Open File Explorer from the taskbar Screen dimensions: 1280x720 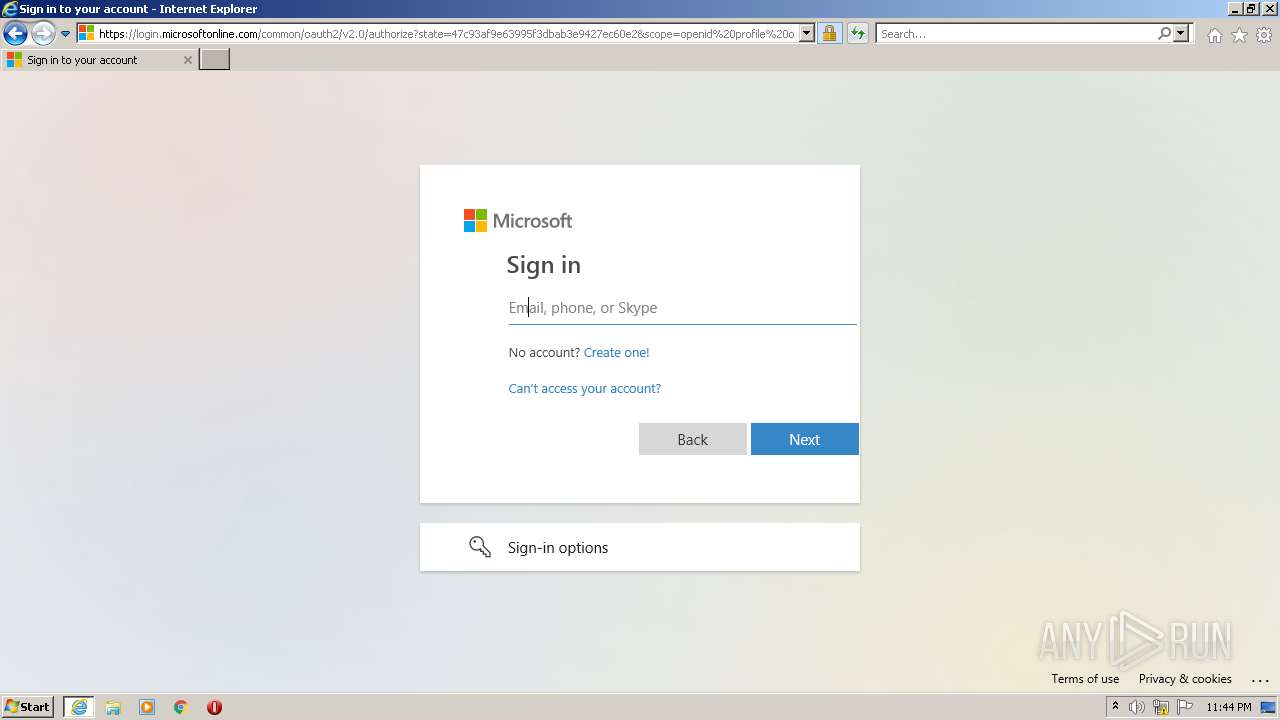(113, 707)
